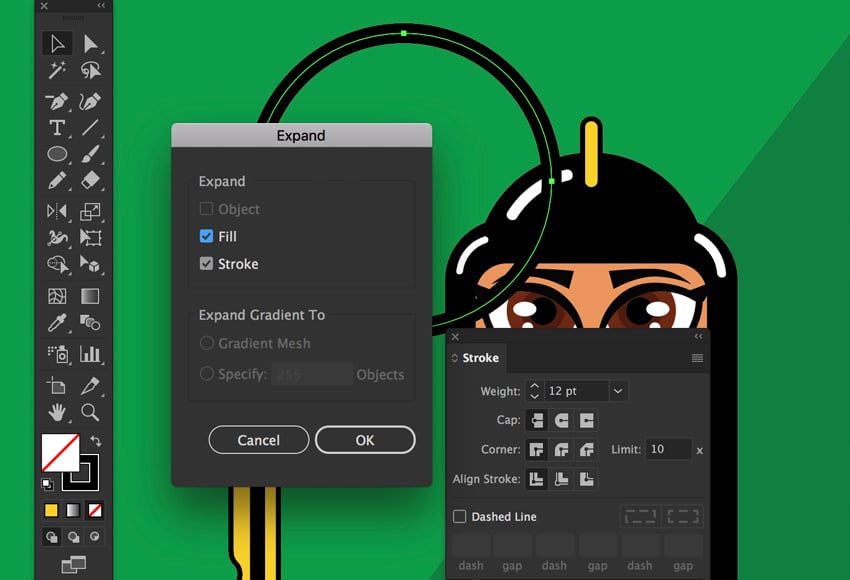Collapse the tools panel with double chevrons
Image resolution: width=850 pixels, height=580 pixels.
point(101,5)
